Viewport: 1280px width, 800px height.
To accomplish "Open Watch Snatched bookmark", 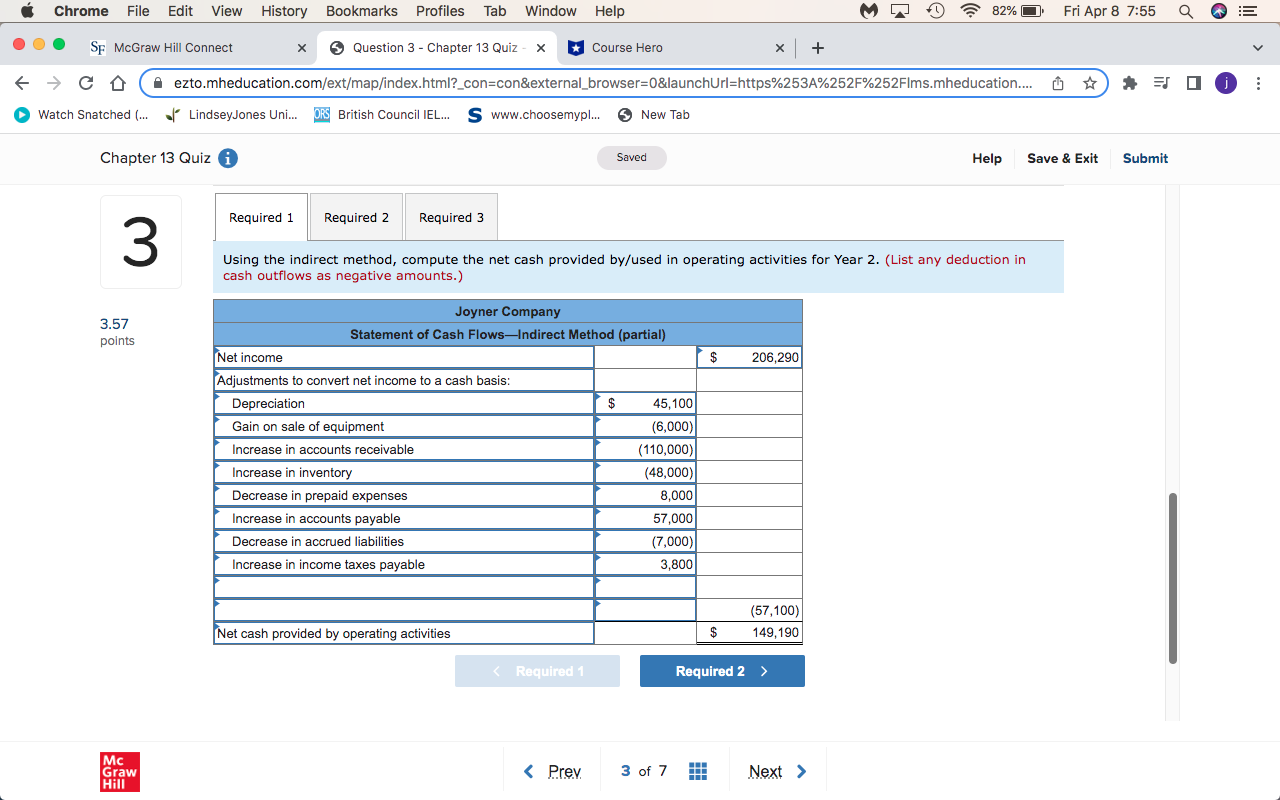I will tap(82, 115).
